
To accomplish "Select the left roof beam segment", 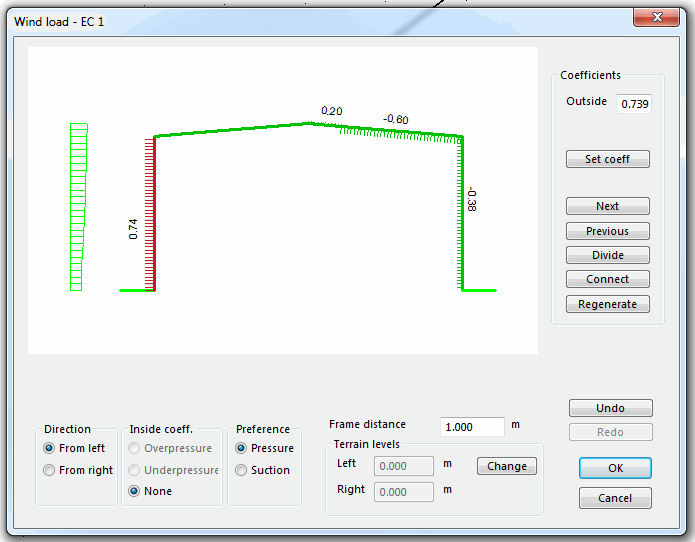I will point(231,129).
